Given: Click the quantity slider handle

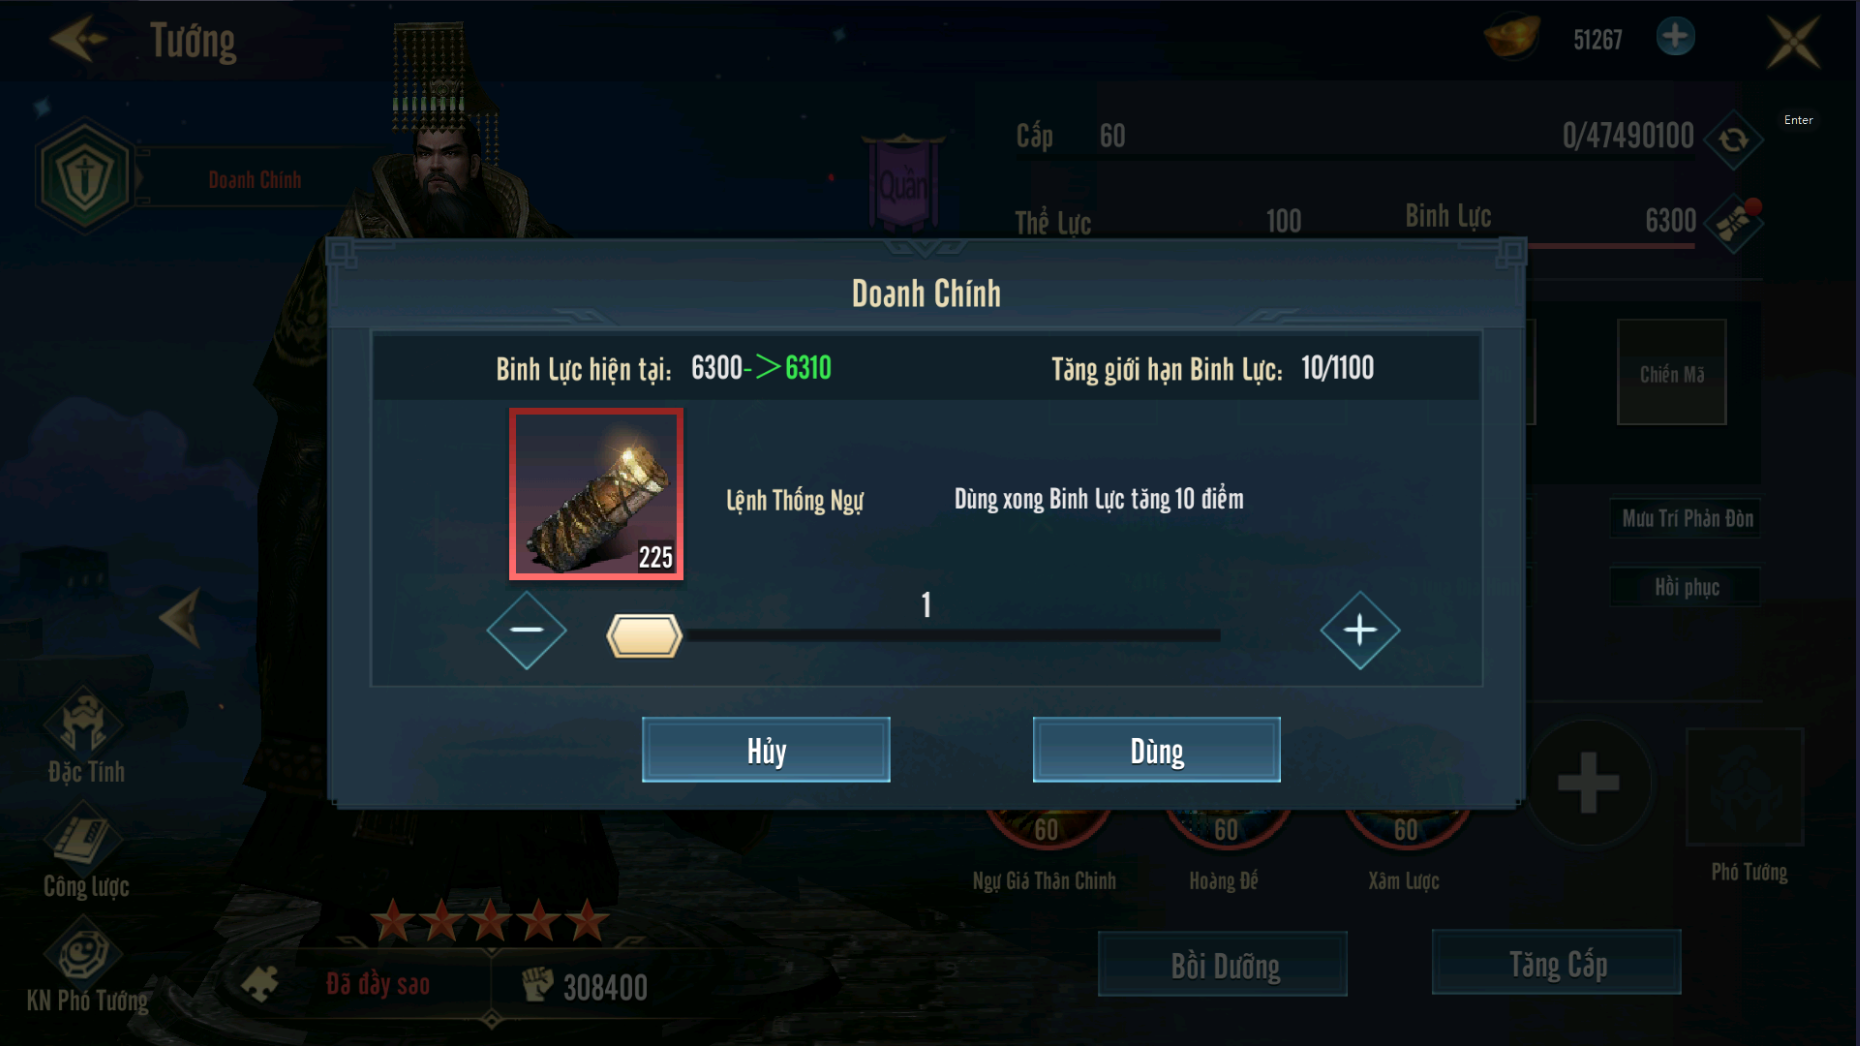Looking at the screenshot, I should 644,636.
